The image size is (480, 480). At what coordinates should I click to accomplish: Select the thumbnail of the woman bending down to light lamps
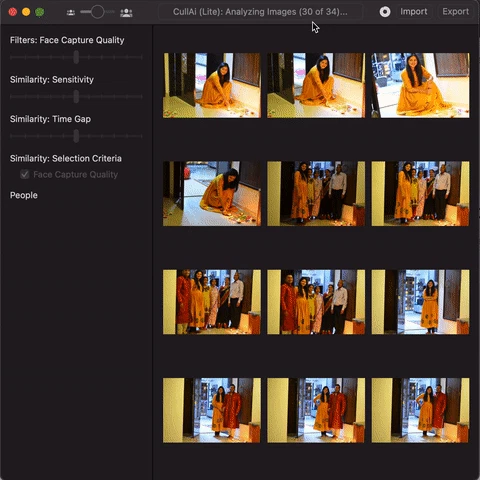click(212, 194)
